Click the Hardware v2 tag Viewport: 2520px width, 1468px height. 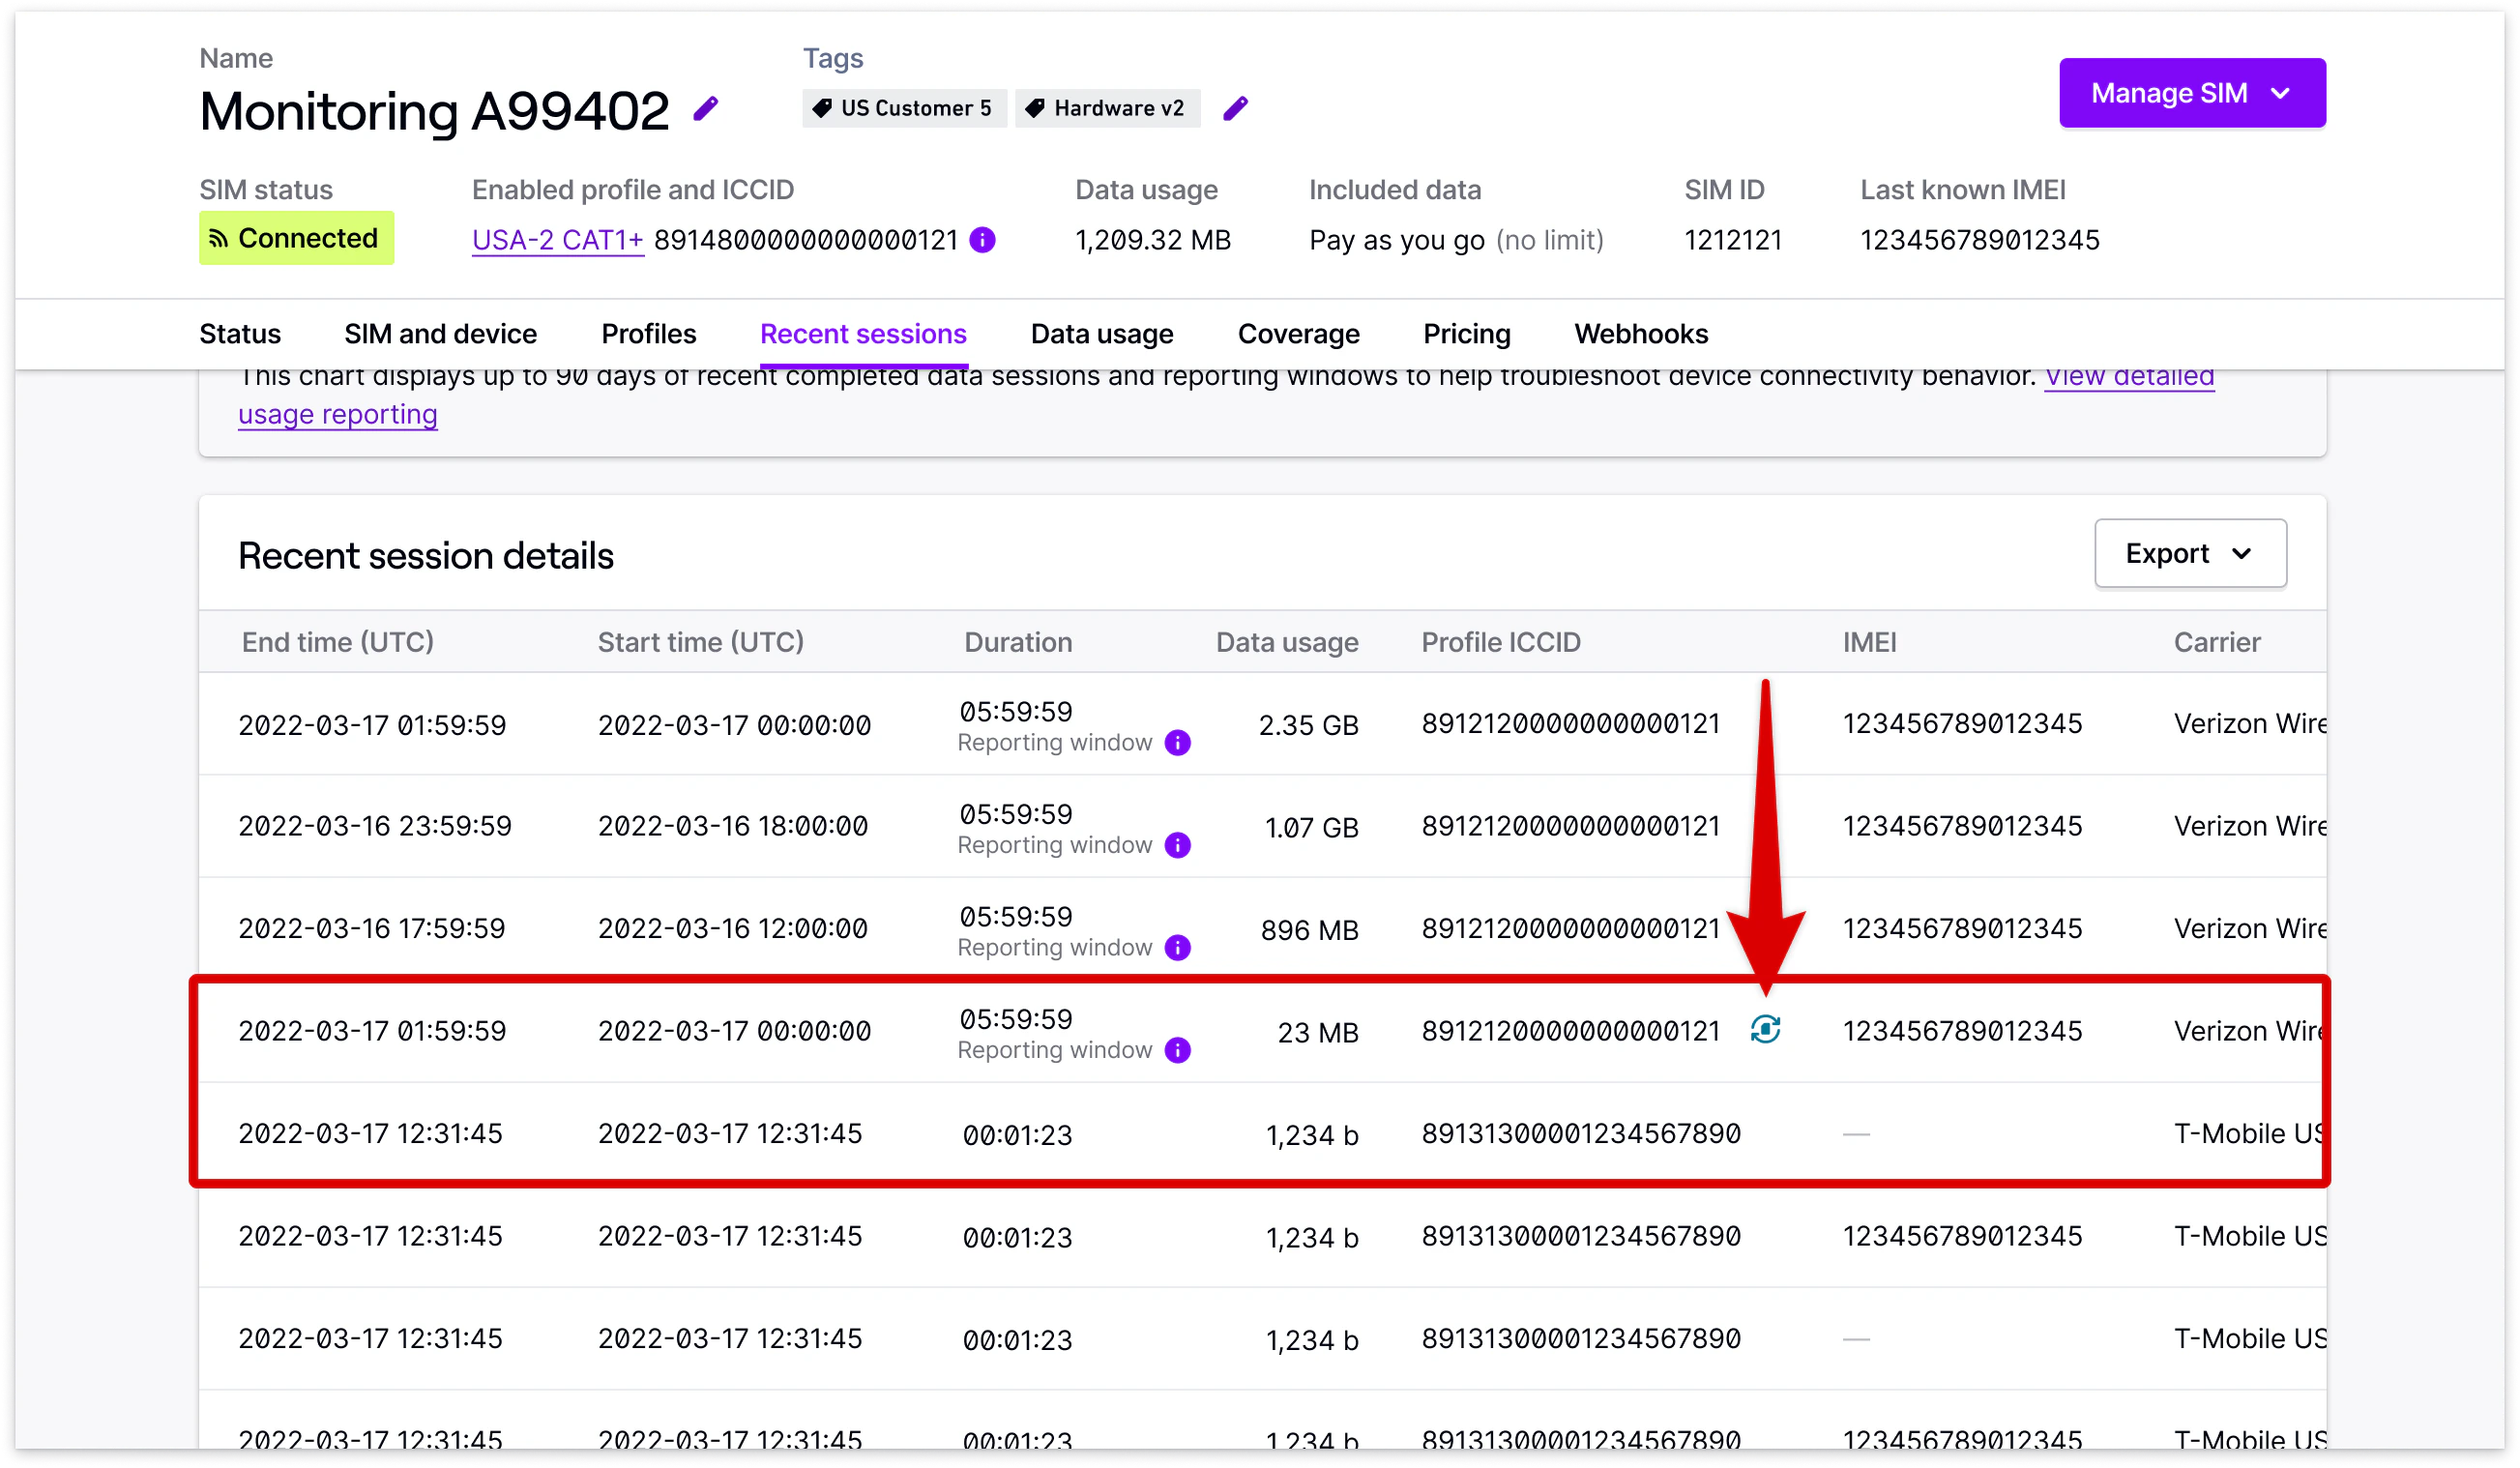coord(1107,108)
